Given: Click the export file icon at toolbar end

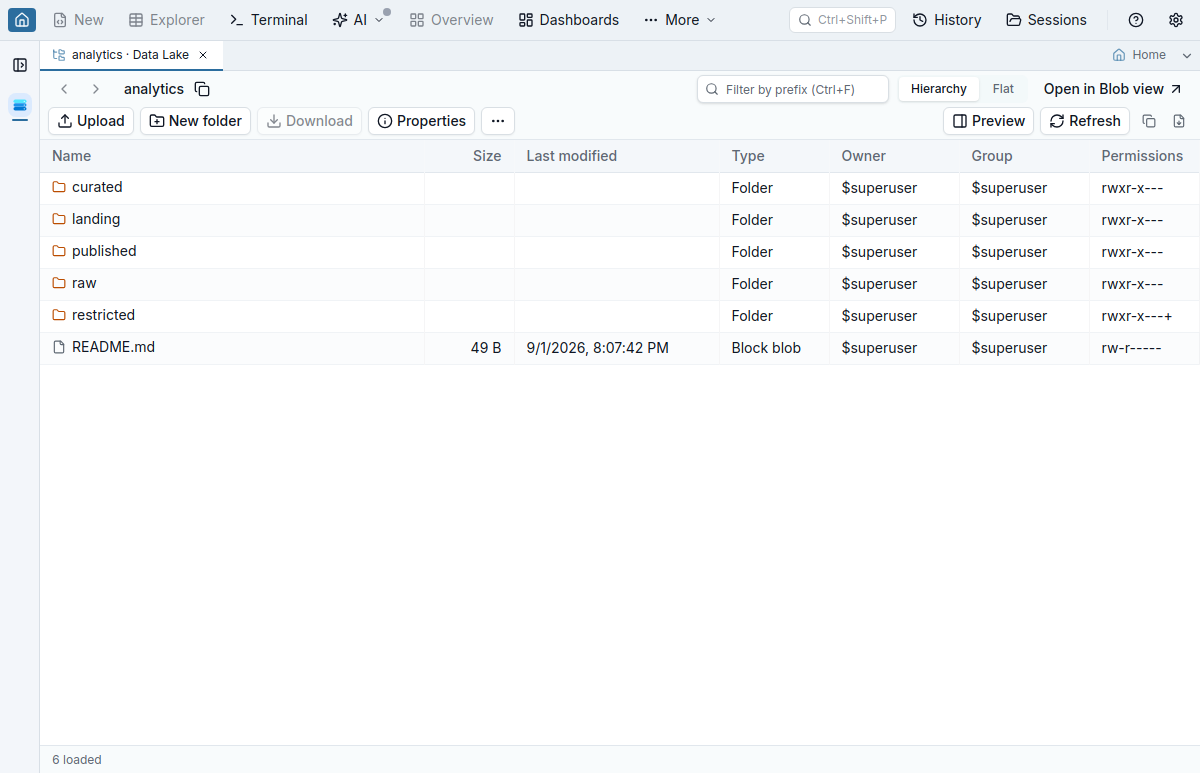Looking at the screenshot, I should (1179, 121).
